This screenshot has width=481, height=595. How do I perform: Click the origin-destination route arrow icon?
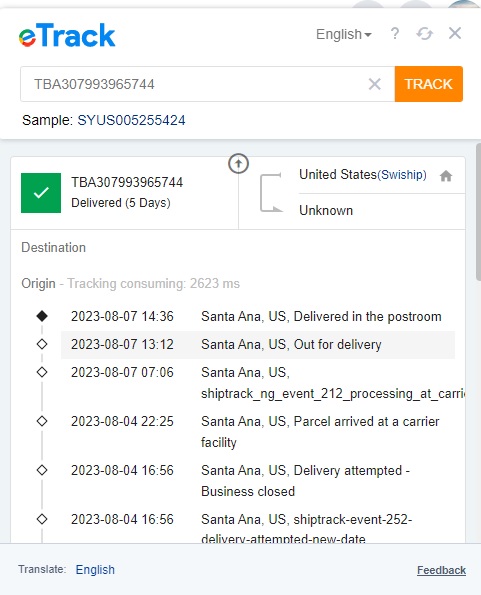click(271, 192)
